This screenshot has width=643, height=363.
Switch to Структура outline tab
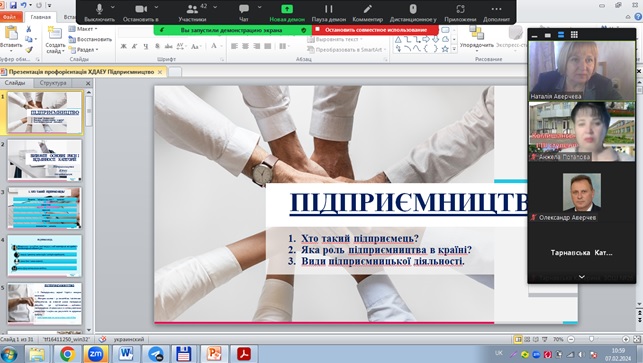pyautogui.click(x=53, y=83)
